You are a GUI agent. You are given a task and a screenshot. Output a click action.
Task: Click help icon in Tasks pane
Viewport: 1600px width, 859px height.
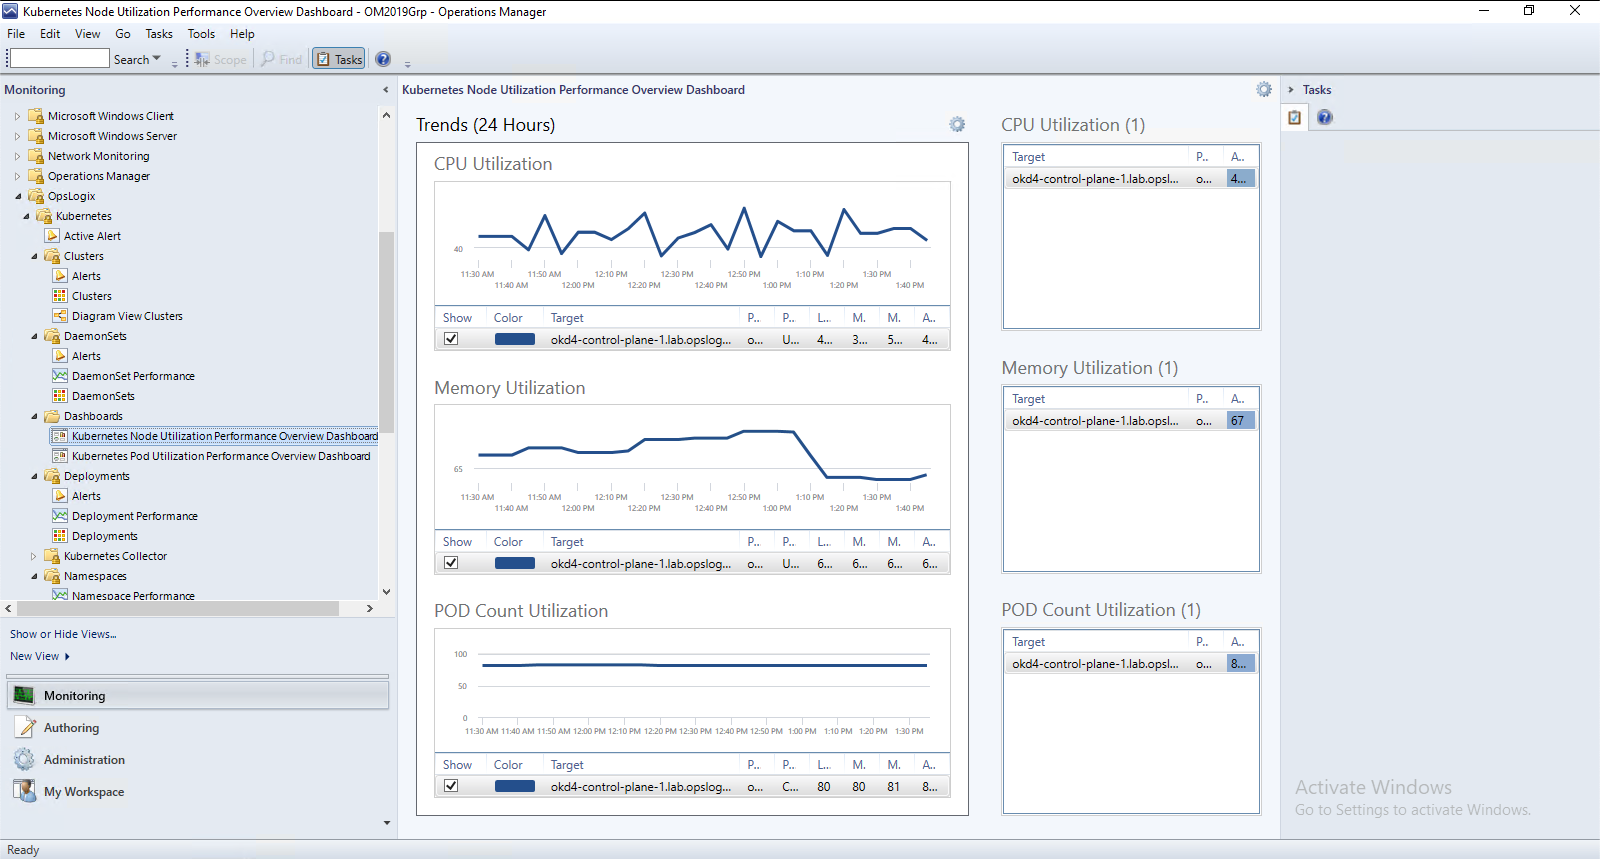(1325, 117)
